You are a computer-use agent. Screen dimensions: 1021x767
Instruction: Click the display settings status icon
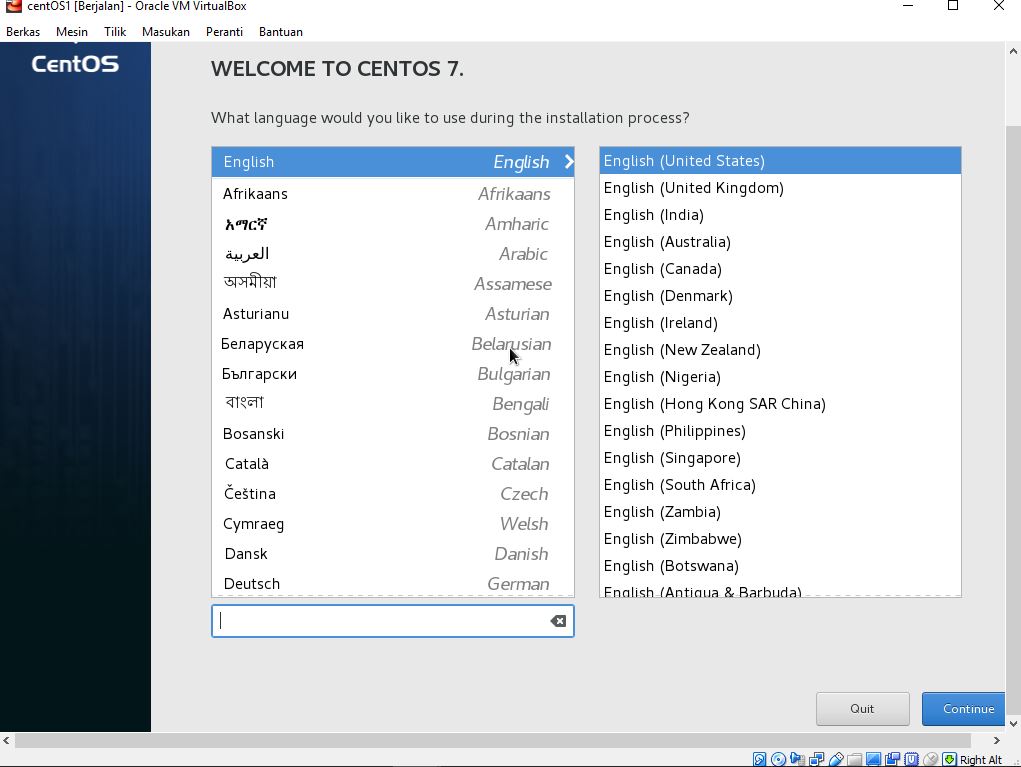click(x=874, y=759)
